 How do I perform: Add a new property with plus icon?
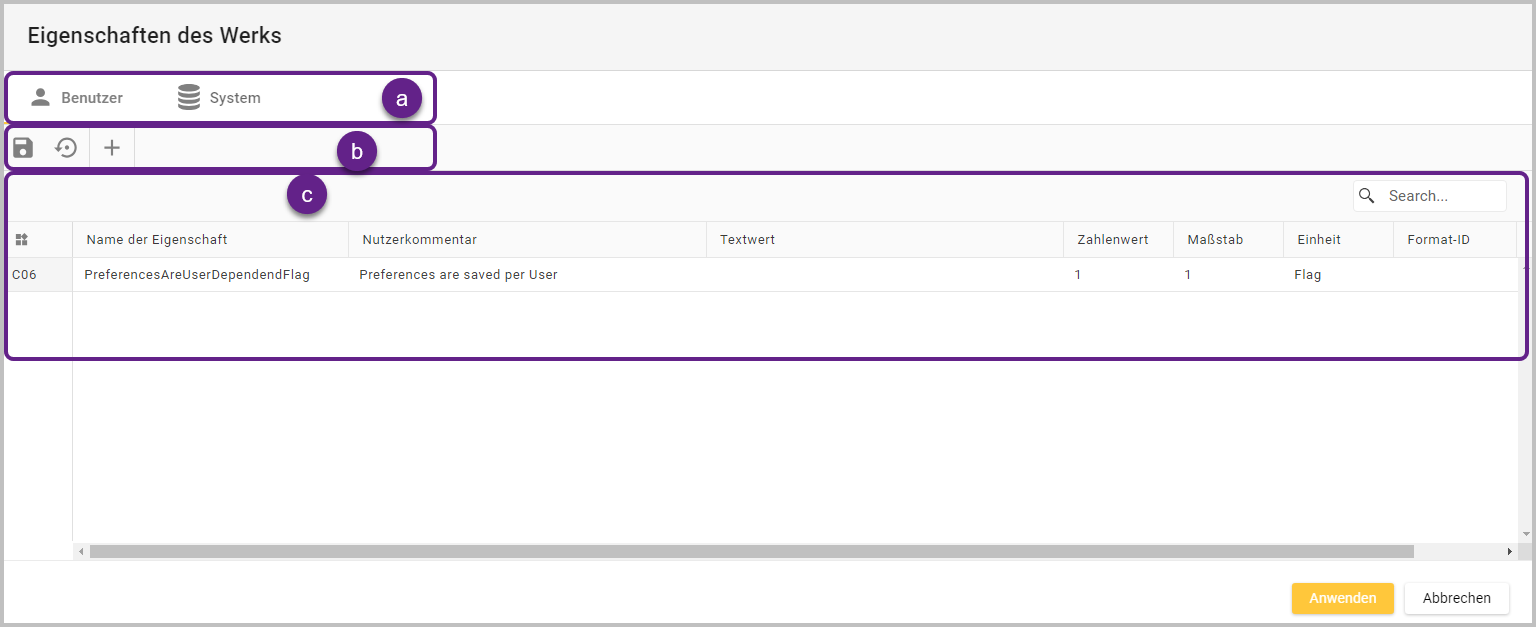112,148
